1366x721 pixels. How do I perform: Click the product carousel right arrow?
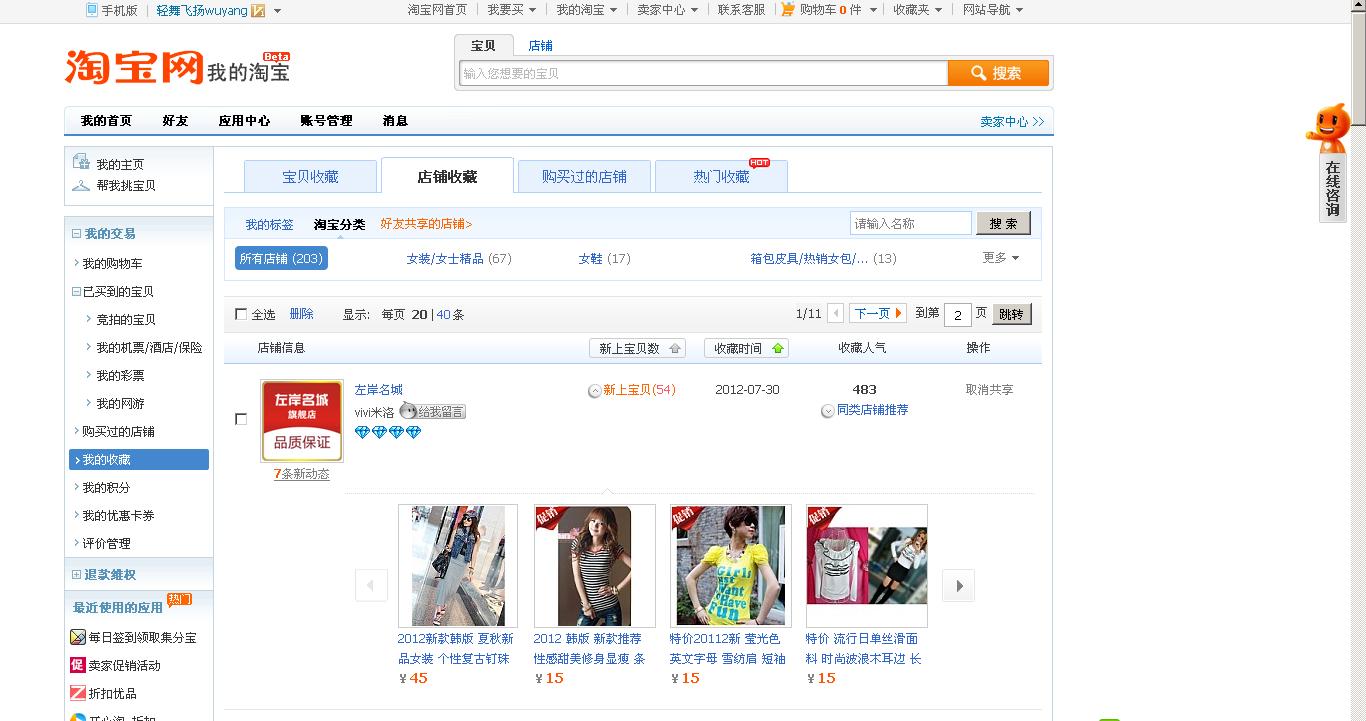(959, 585)
